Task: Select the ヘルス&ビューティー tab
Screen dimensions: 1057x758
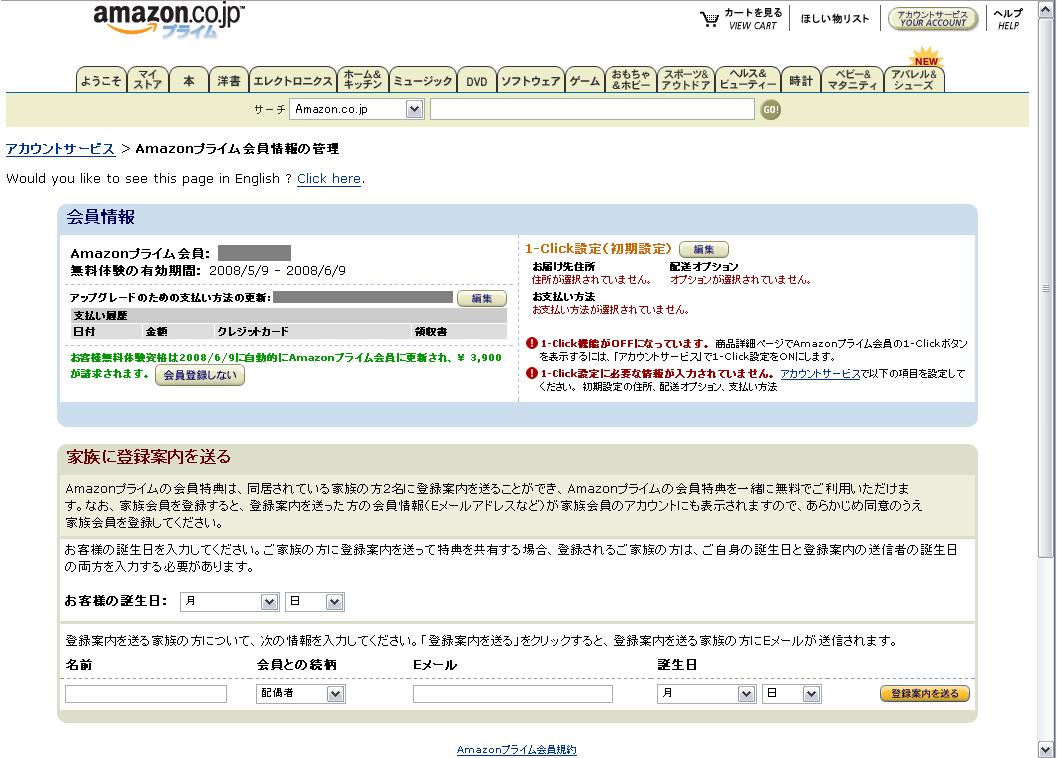Action: [748, 80]
